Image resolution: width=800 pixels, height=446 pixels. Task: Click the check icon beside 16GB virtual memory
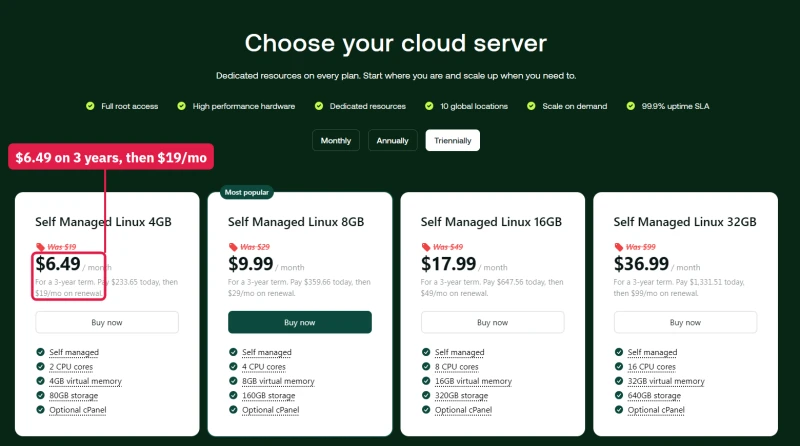(426, 381)
